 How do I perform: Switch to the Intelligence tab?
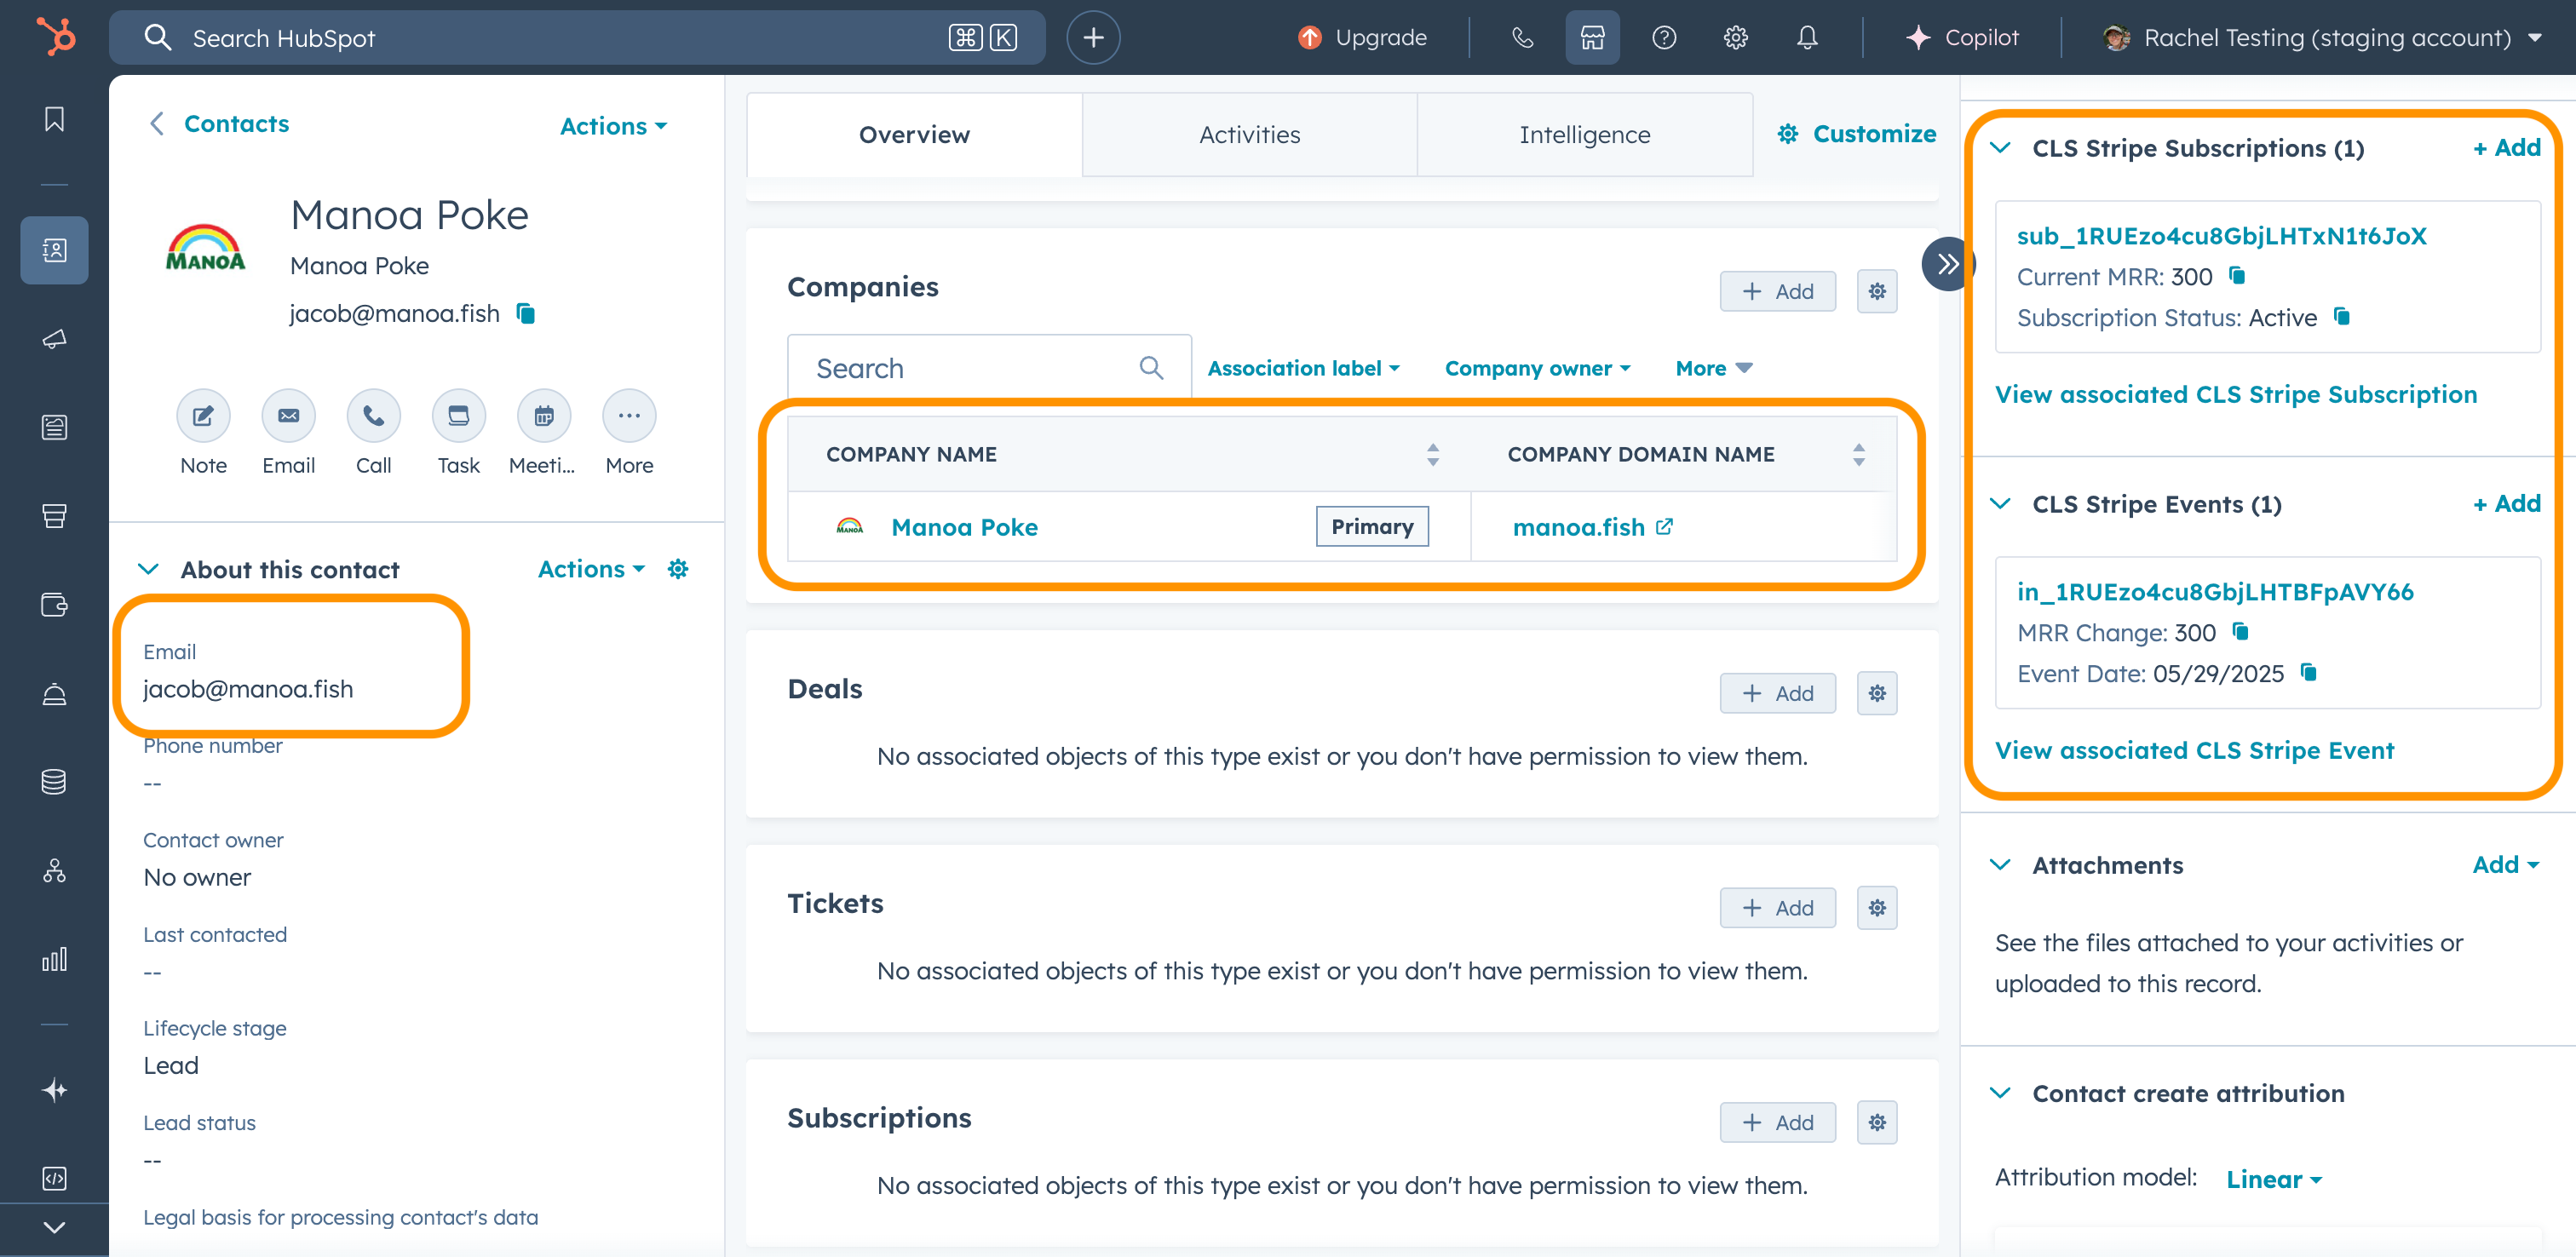tap(1584, 135)
